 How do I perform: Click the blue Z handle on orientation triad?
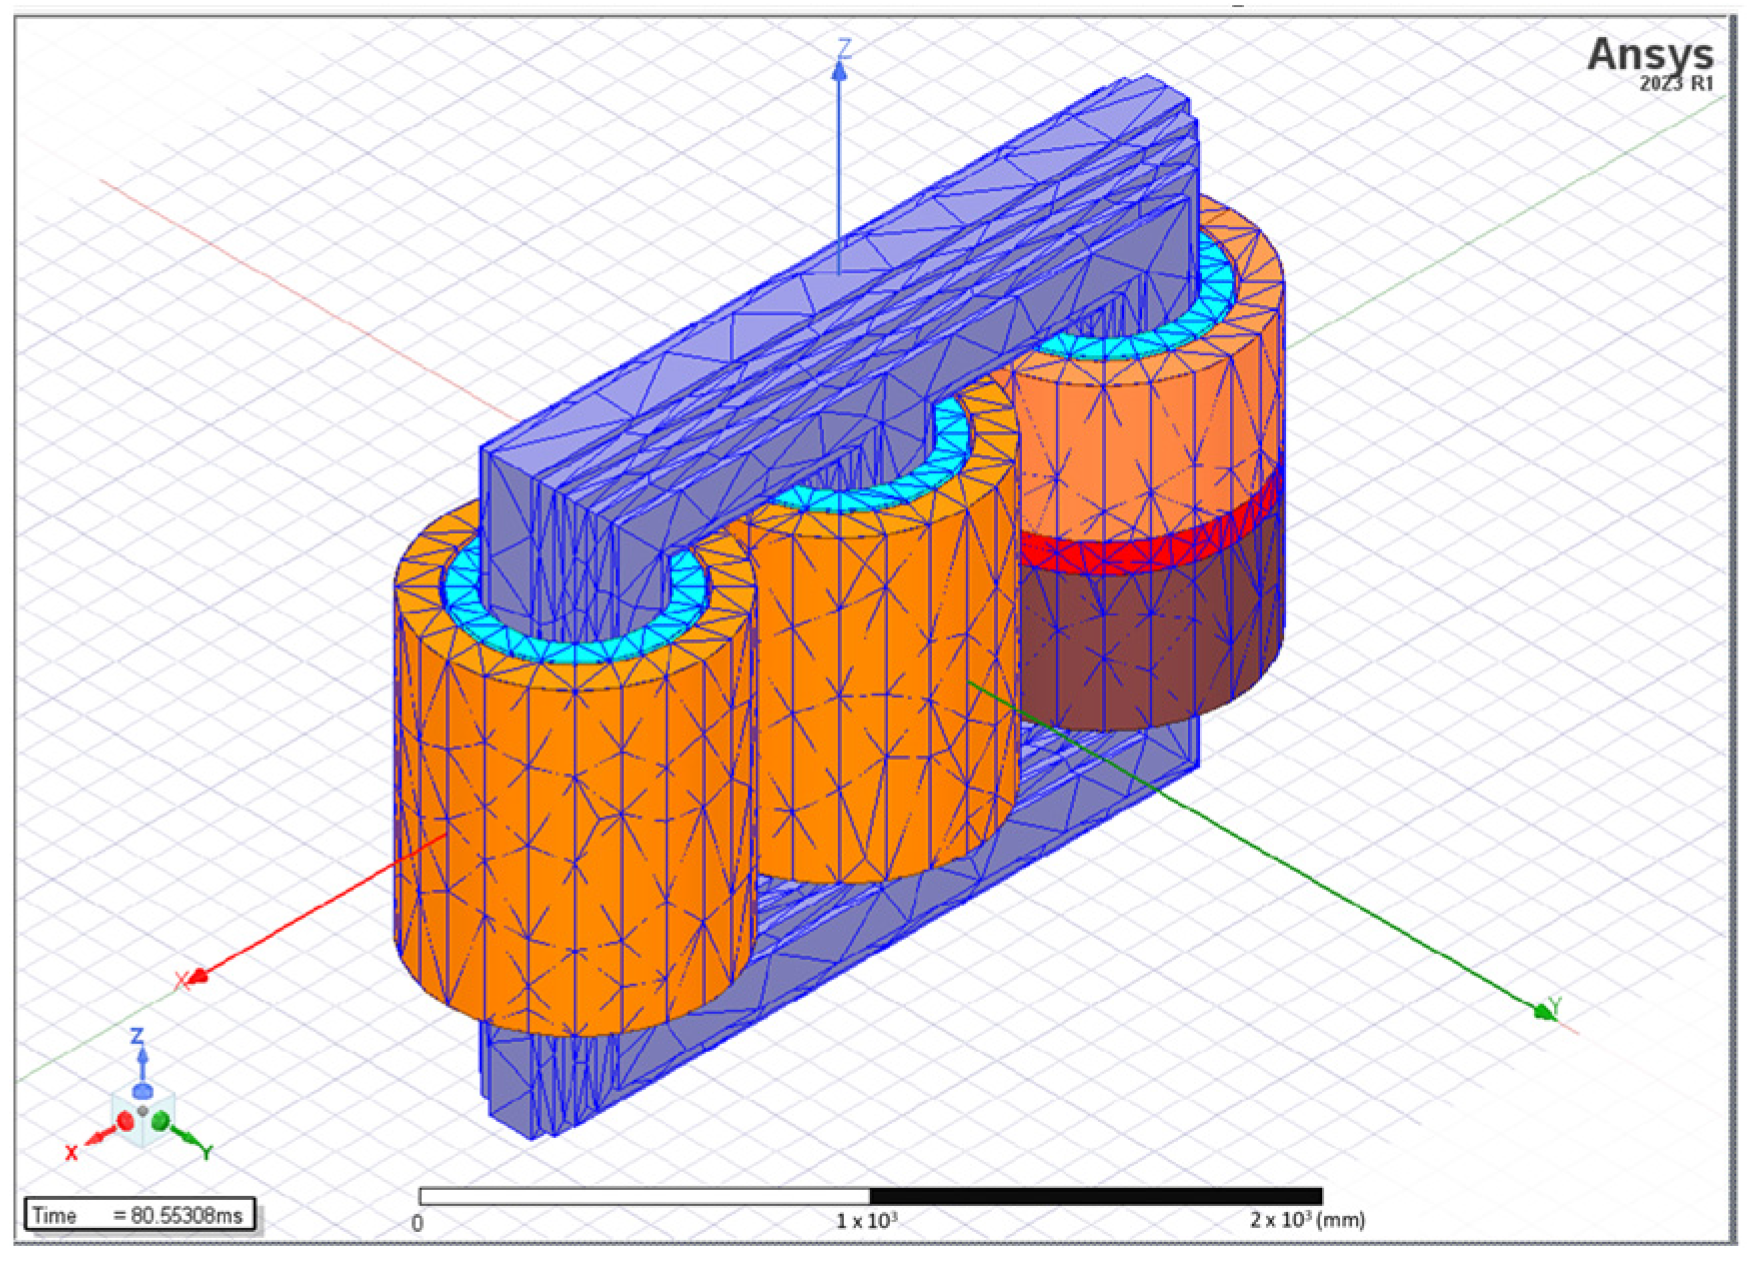coord(142,1088)
